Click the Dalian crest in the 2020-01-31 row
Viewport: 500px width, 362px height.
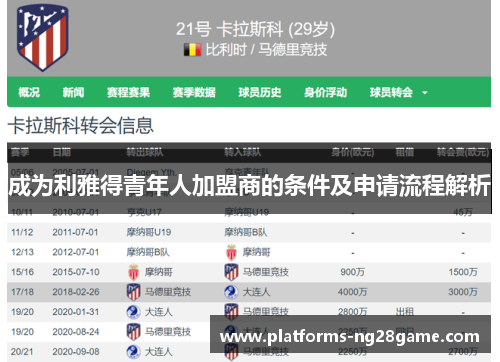tap(133, 312)
